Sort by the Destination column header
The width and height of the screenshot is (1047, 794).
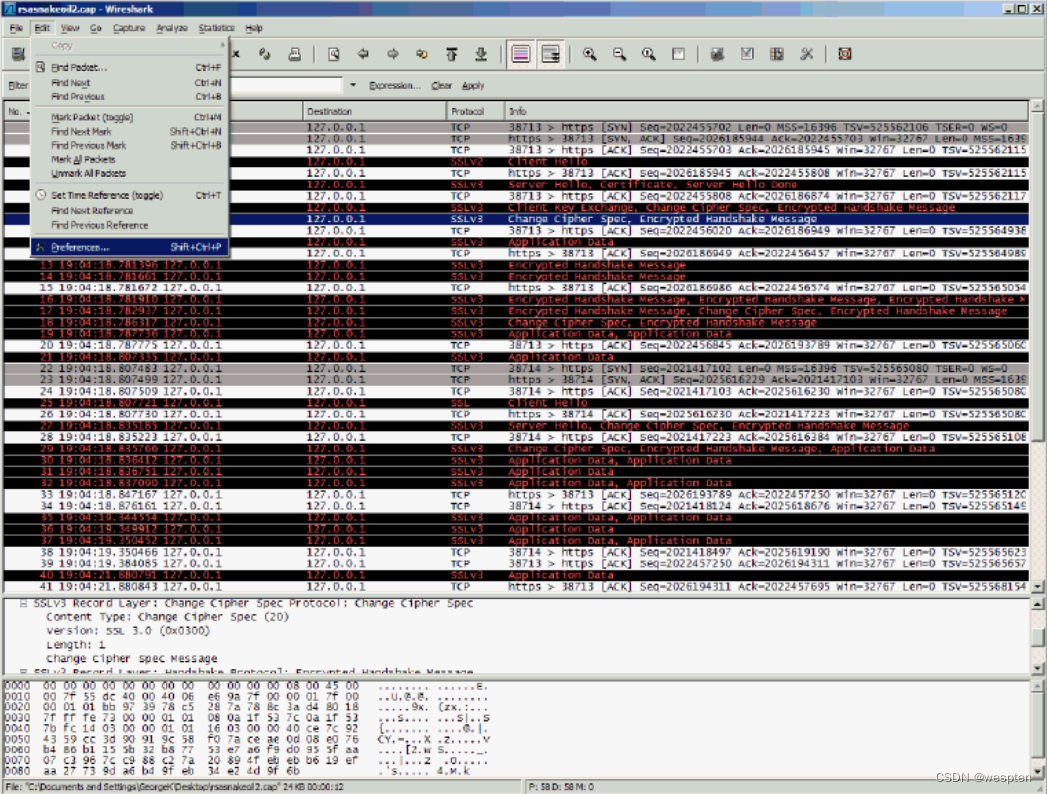375,112
